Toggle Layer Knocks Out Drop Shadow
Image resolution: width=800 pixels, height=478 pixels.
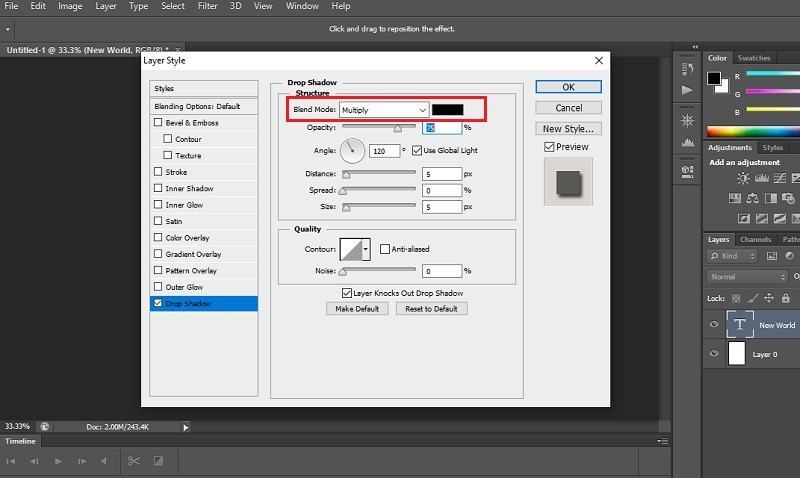(x=347, y=293)
